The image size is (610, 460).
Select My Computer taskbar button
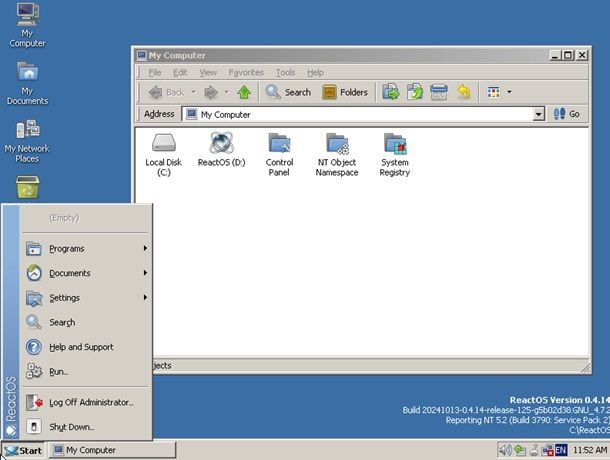pyautogui.click(x=112, y=450)
